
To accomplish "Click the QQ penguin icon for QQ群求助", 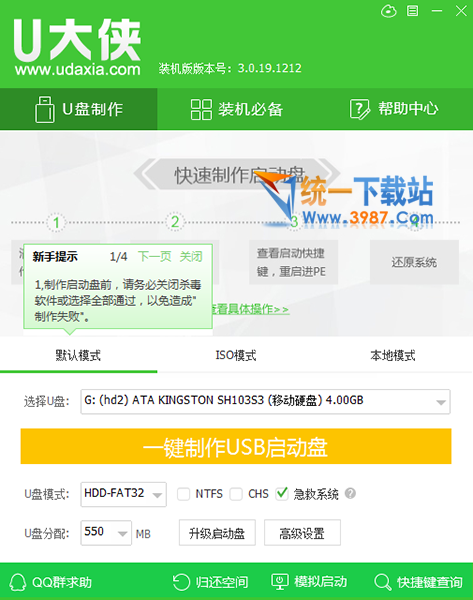I will pos(18,582).
